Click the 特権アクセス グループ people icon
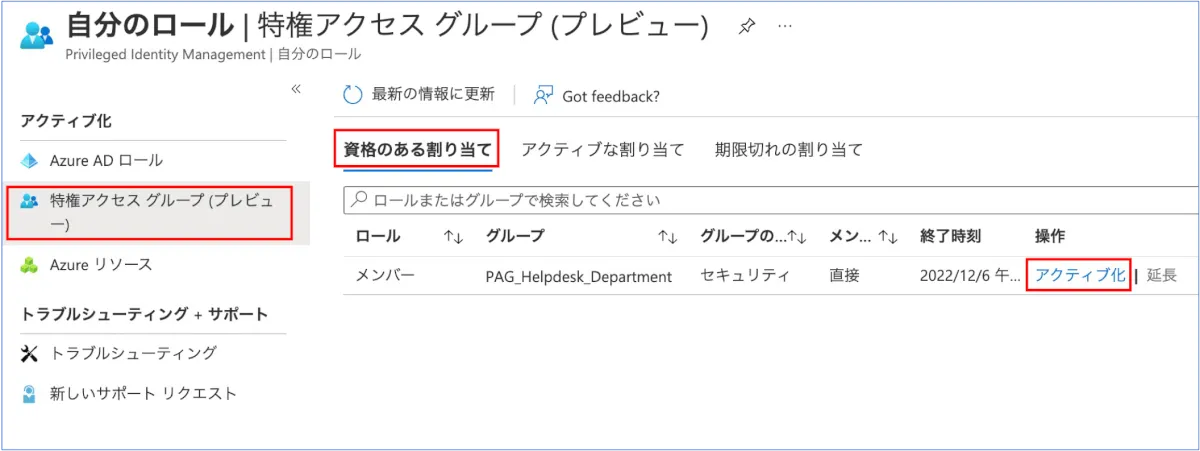 tap(30, 201)
